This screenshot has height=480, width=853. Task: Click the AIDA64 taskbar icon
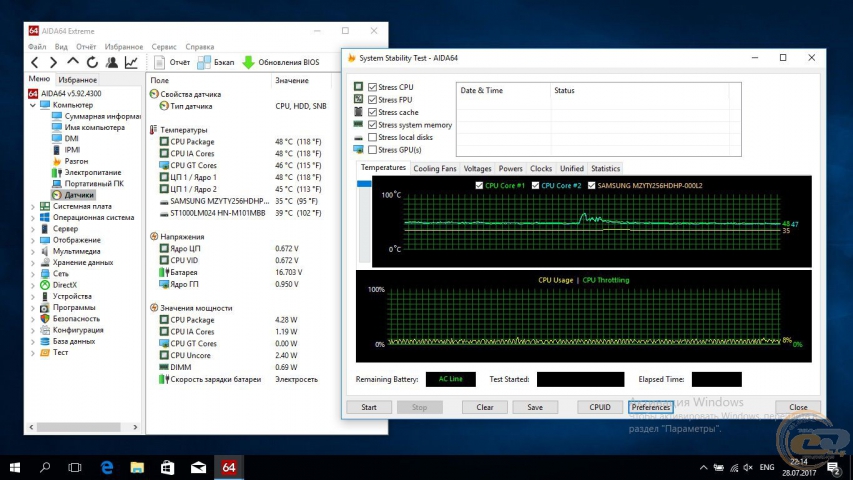(x=228, y=467)
